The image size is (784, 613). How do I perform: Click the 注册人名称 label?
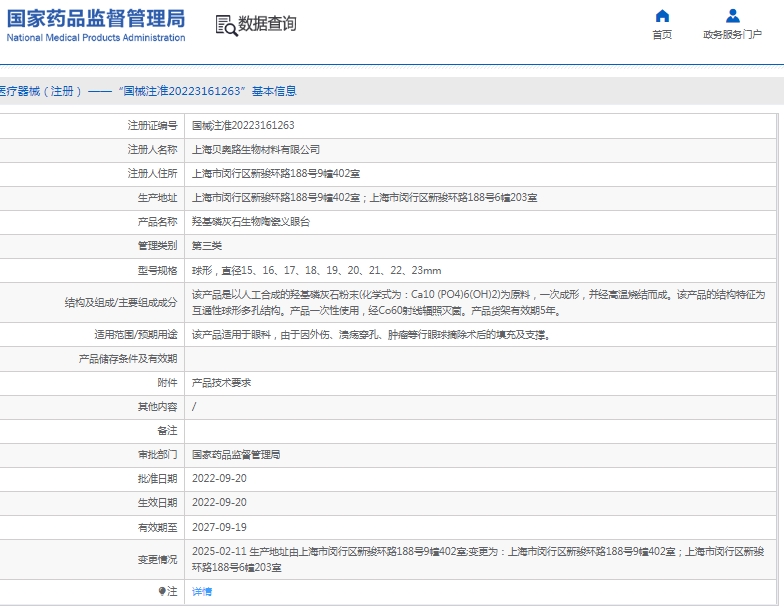point(152,150)
